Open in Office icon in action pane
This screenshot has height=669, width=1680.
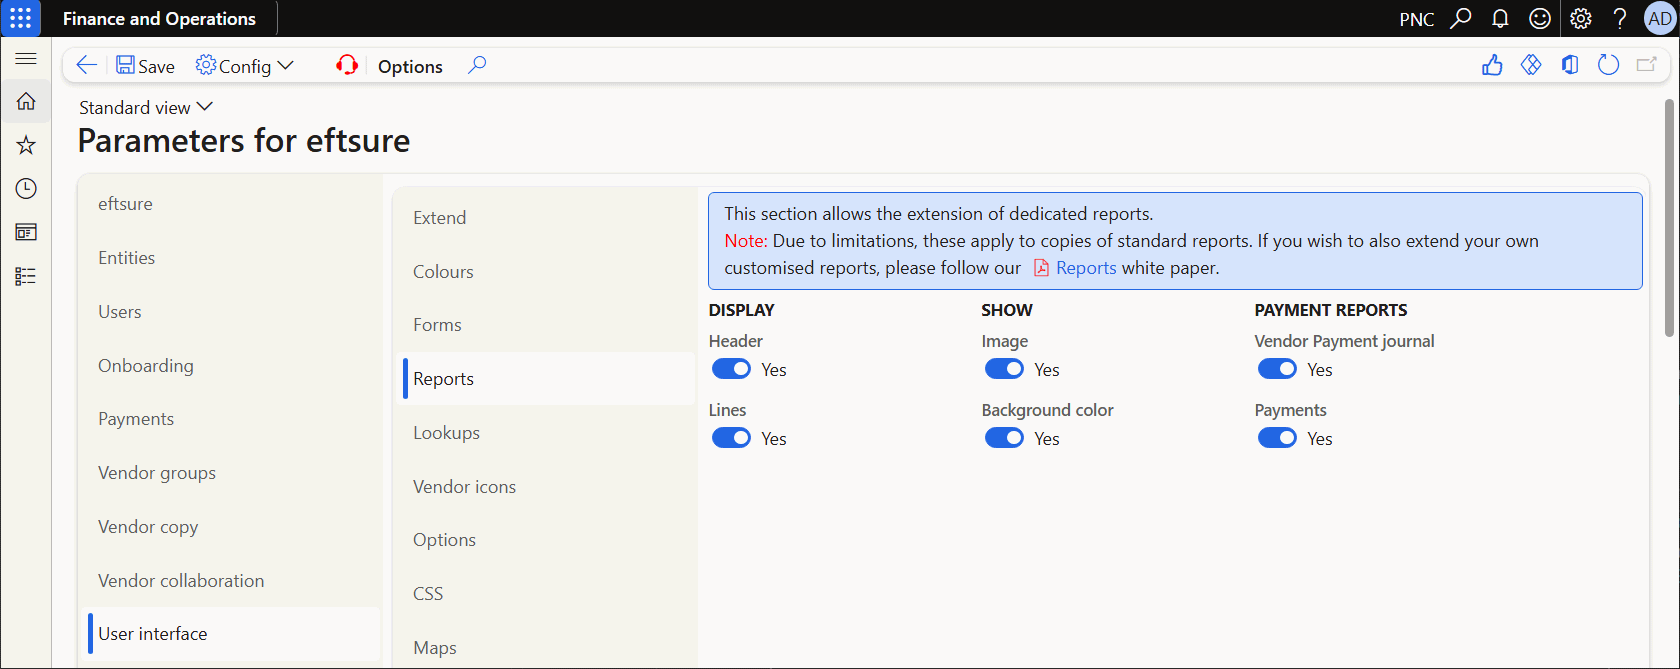pyautogui.click(x=1570, y=65)
